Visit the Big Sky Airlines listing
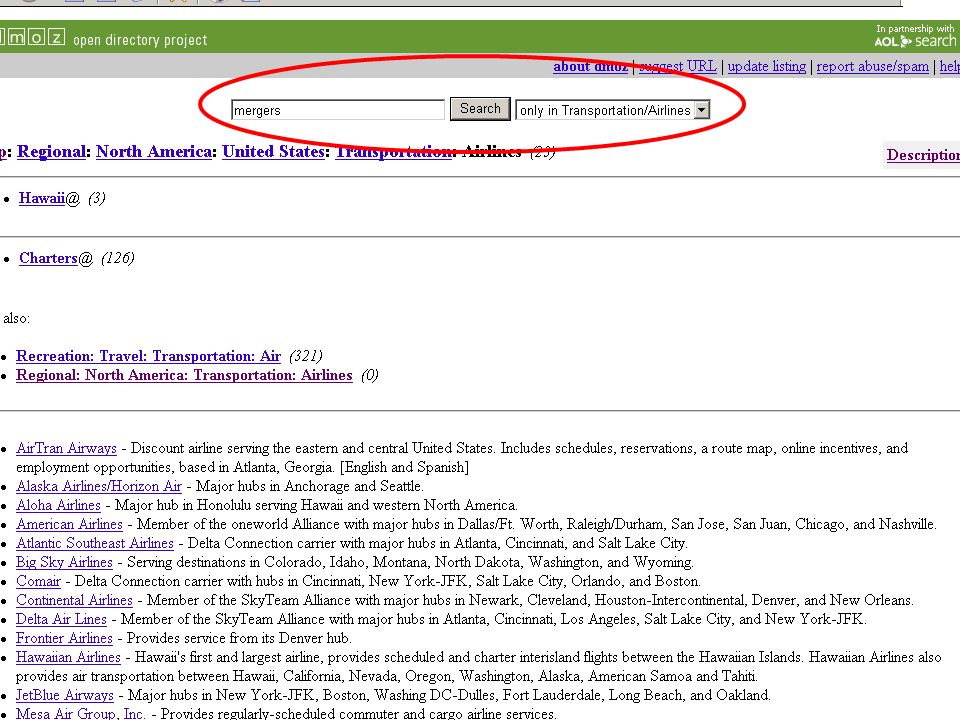960x720 pixels. [x=64, y=562]
